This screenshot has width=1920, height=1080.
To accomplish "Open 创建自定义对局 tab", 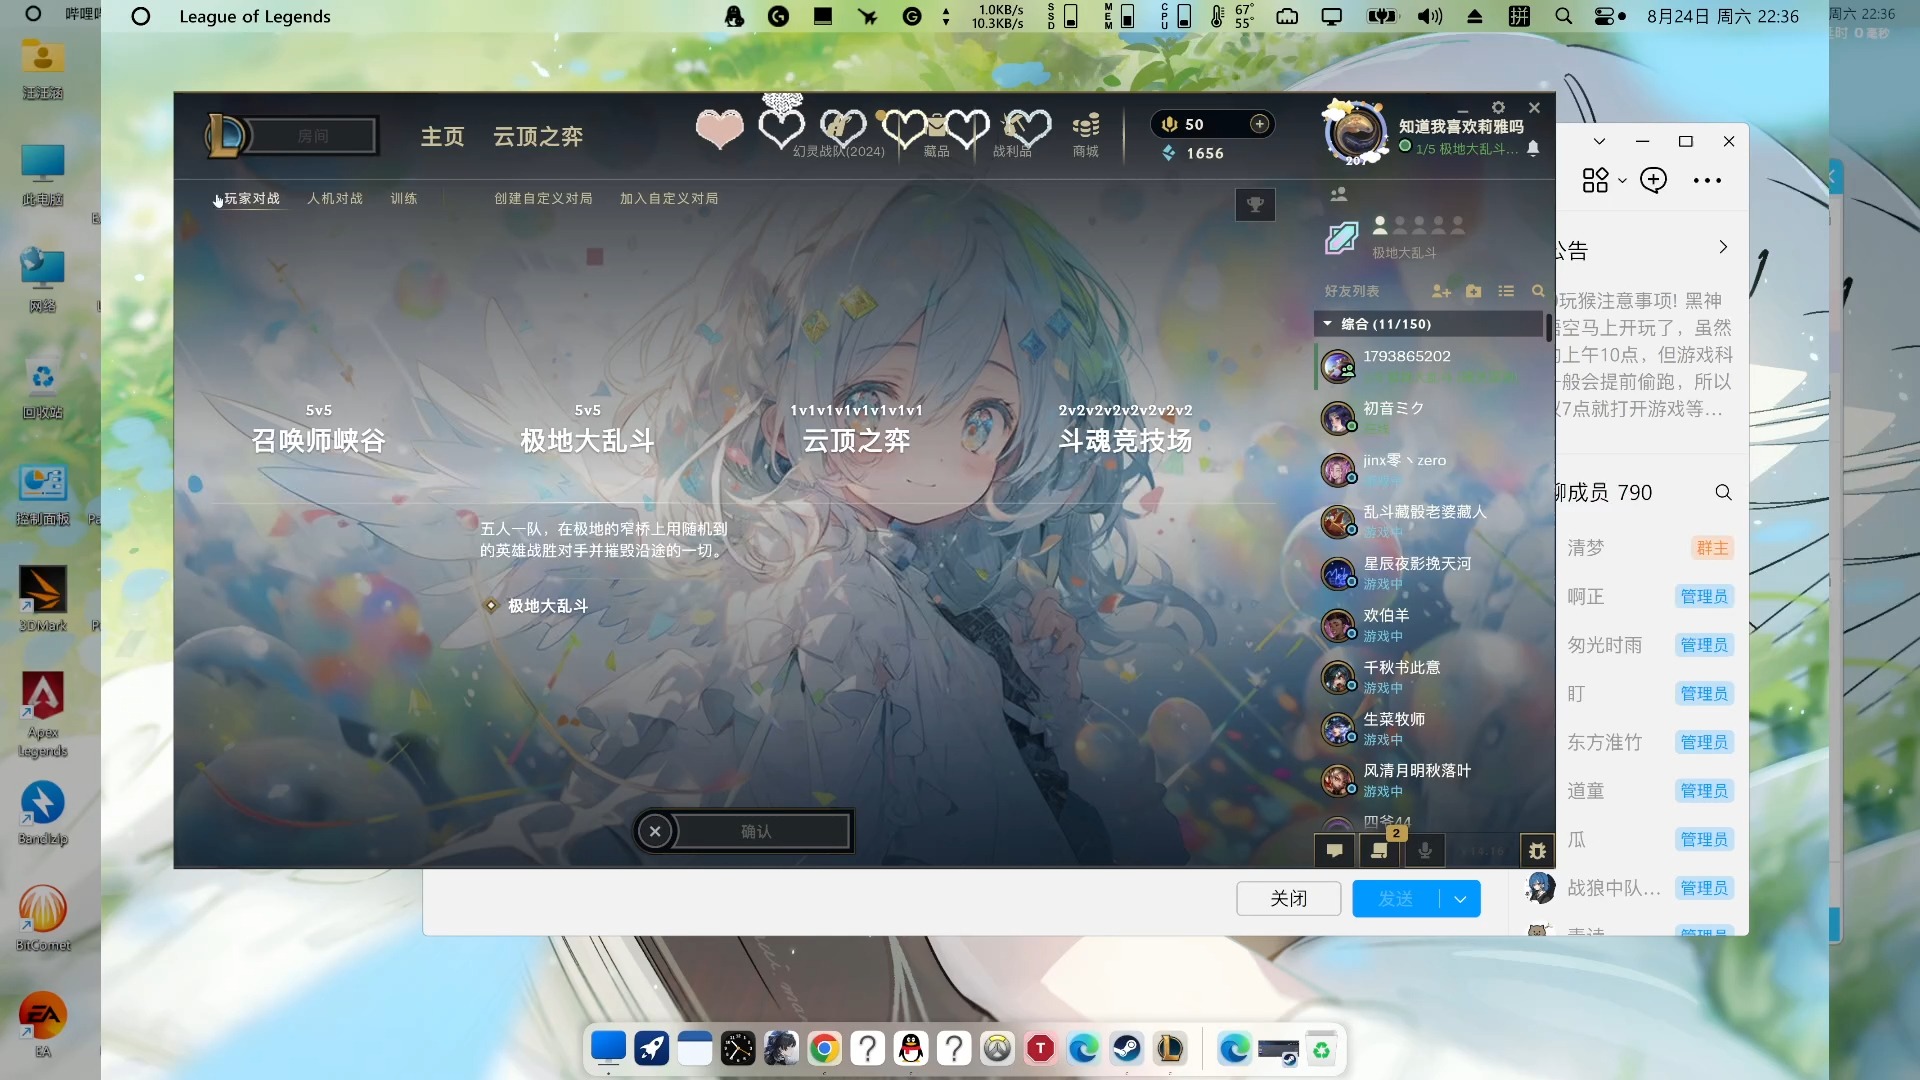I will pos(543,198).
